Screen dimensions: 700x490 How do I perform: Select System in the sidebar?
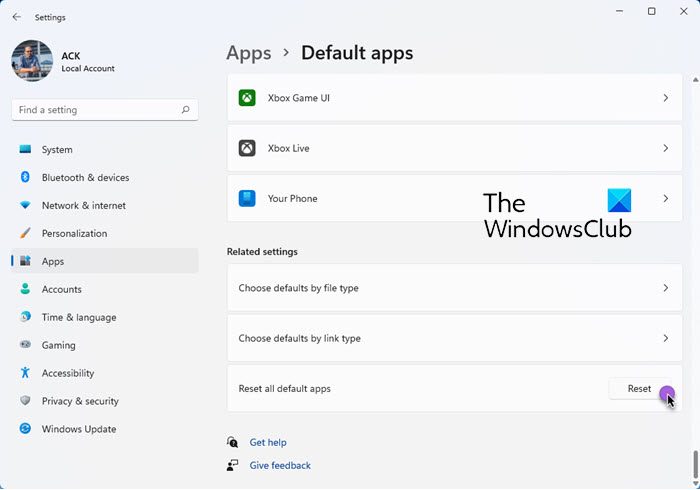point(57,150)
